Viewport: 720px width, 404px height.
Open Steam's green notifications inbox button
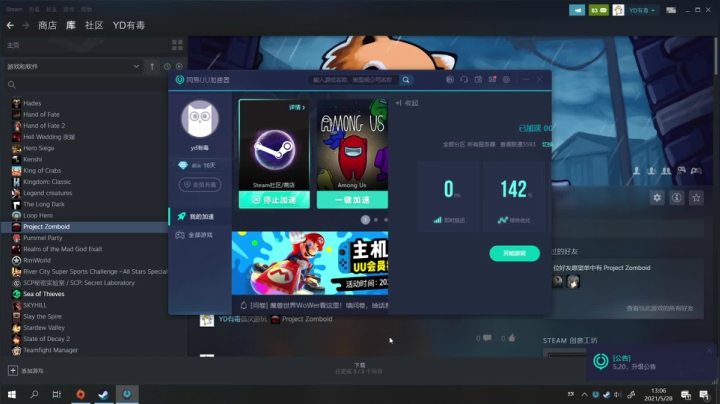click(x=598, y=10)
